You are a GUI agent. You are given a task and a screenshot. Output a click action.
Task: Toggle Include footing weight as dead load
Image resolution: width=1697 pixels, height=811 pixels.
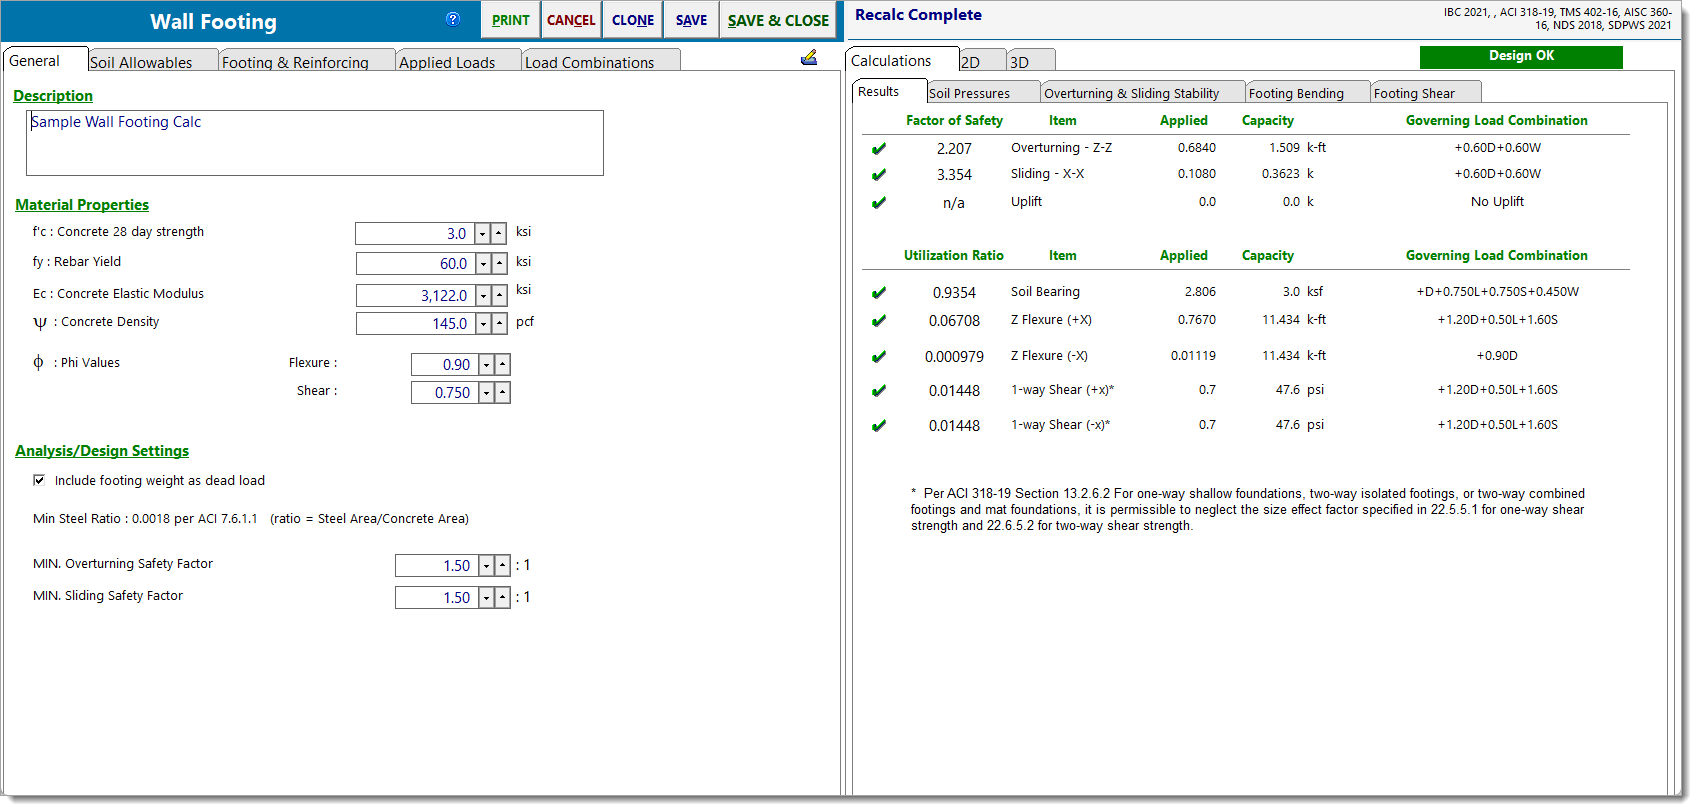pos(39,481)
